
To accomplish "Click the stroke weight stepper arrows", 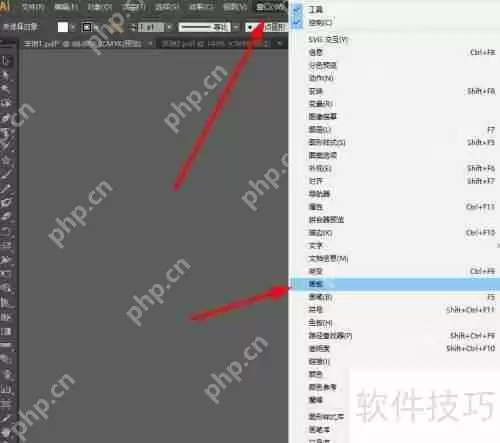I will point(134,27).
